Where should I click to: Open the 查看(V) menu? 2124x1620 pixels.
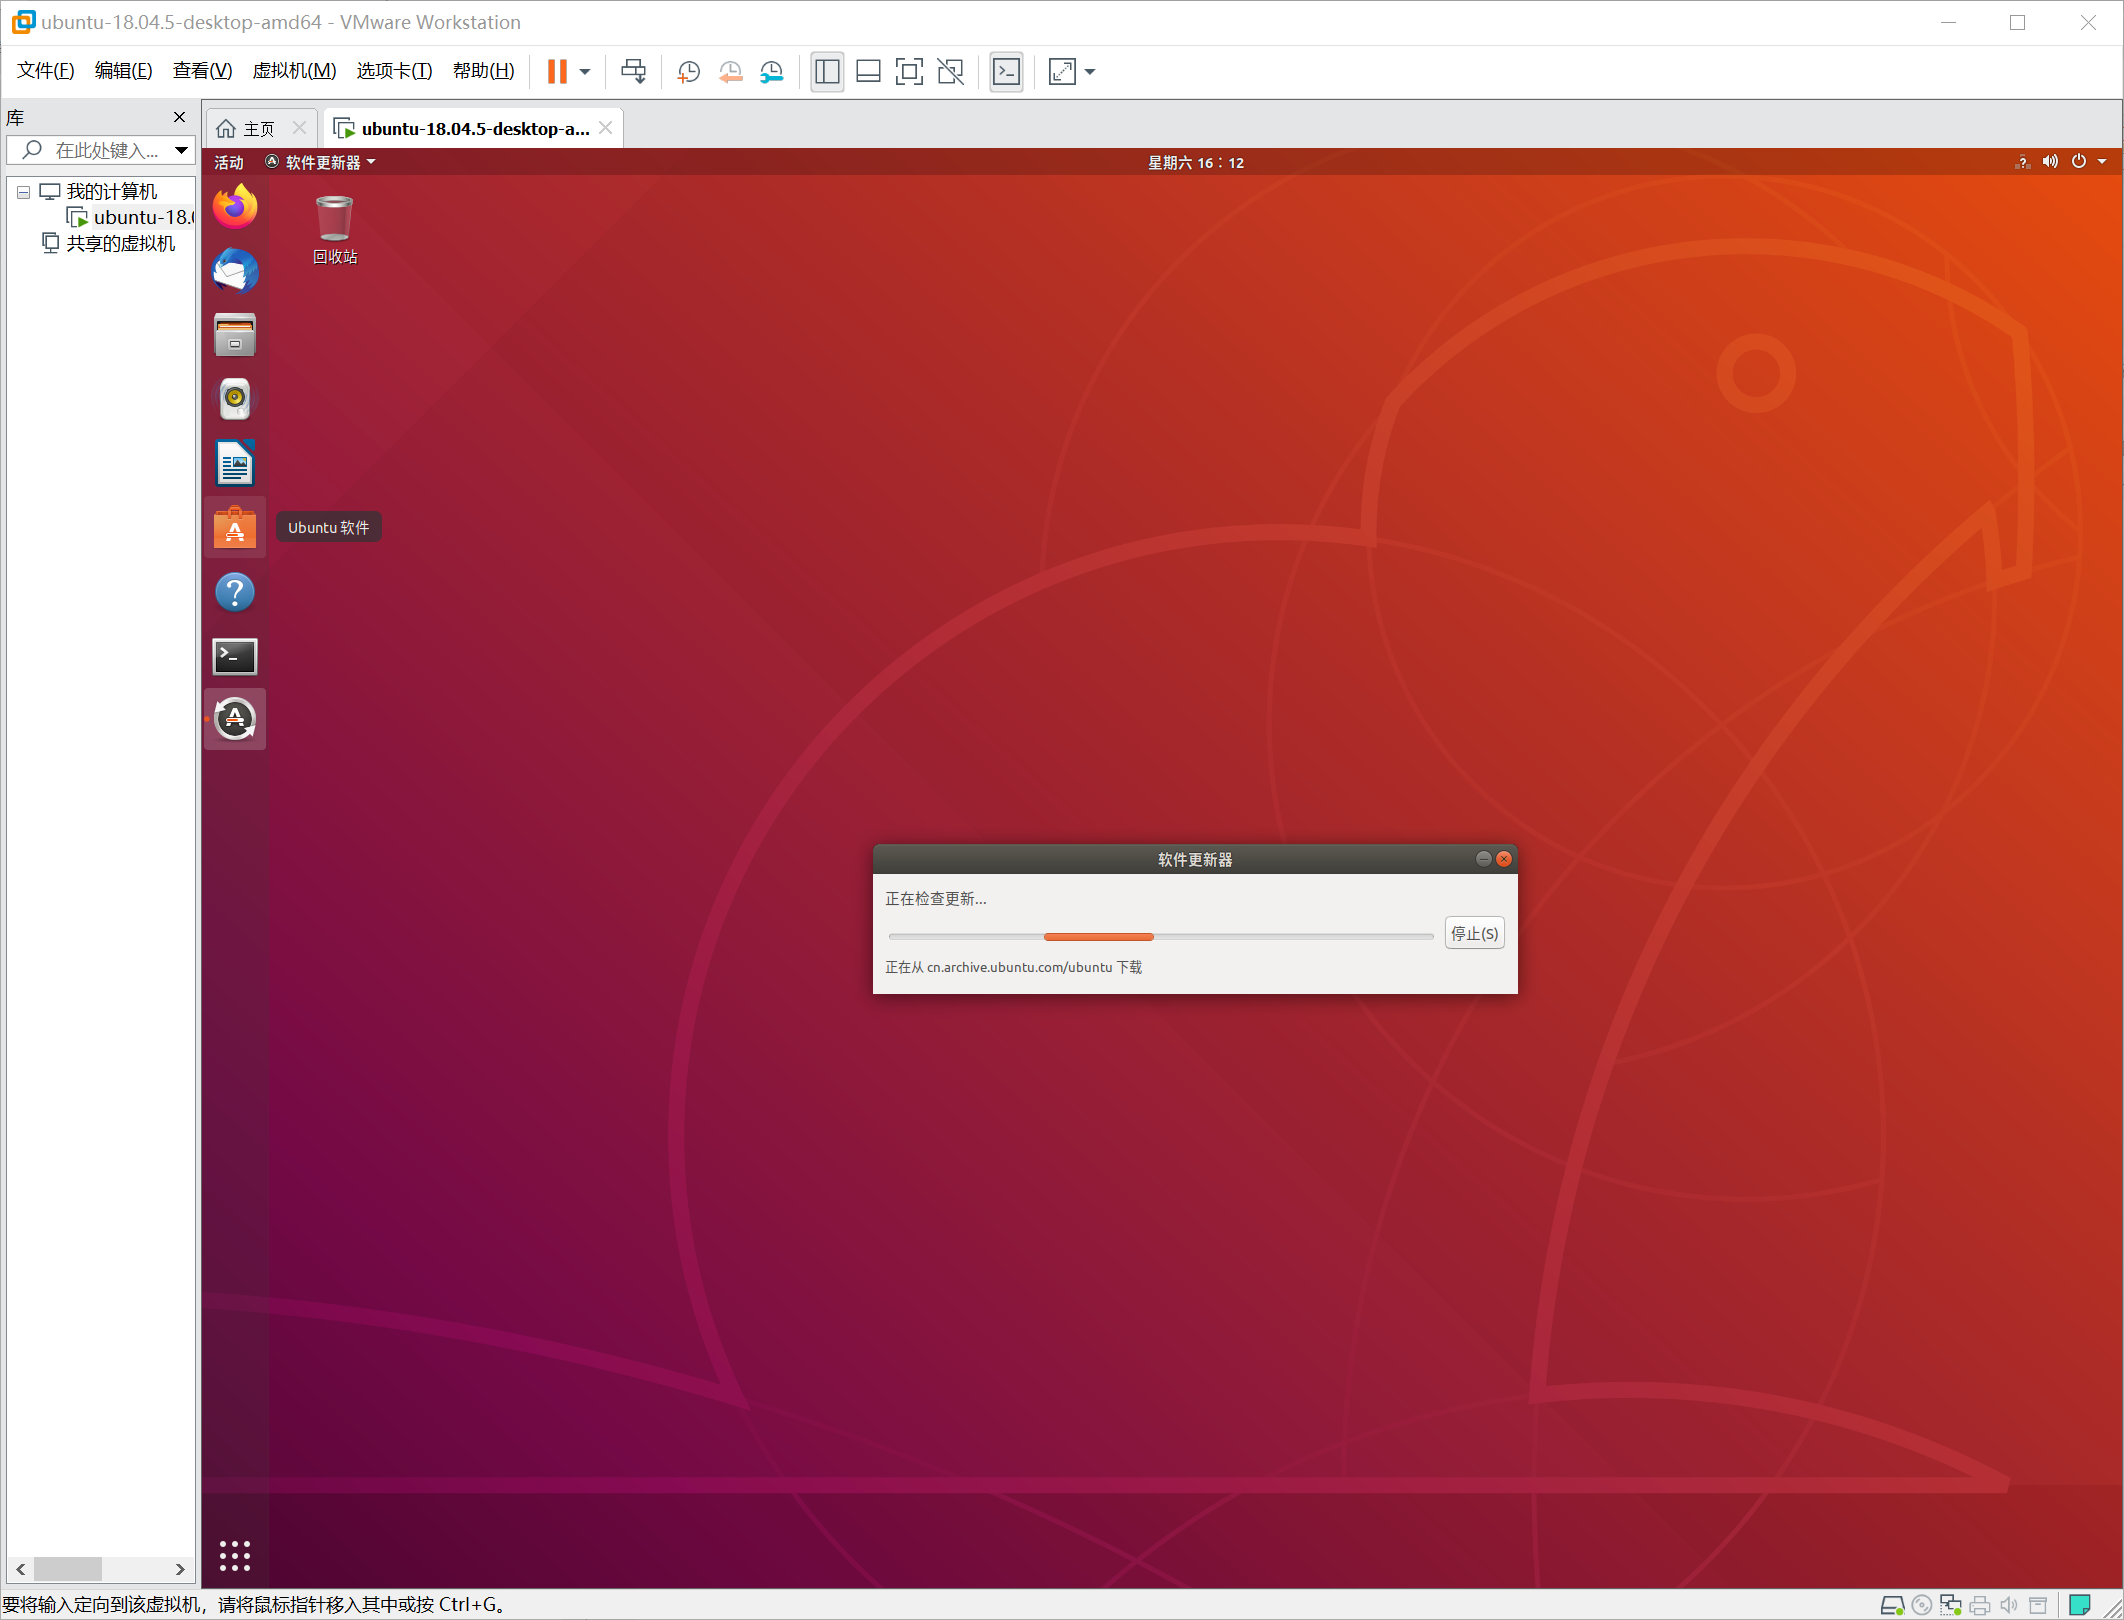[x=202, y=71]
